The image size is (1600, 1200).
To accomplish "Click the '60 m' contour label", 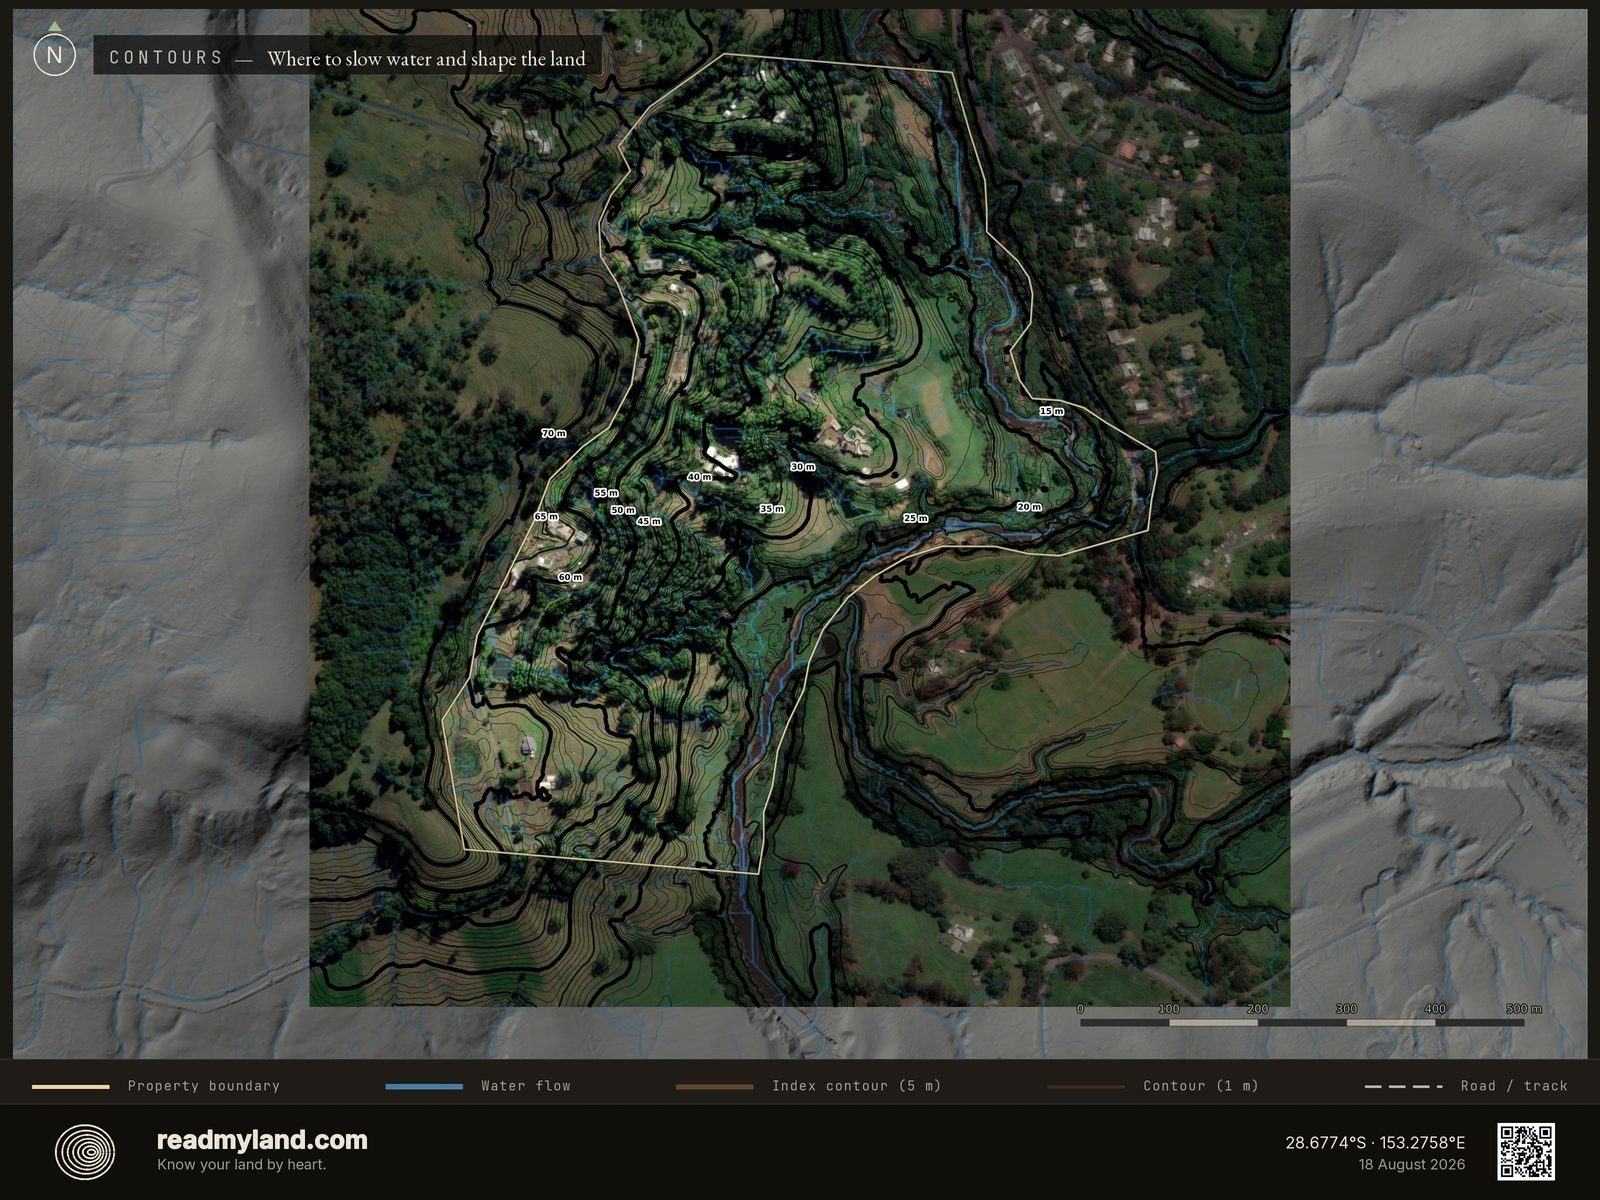I will 570,577.
